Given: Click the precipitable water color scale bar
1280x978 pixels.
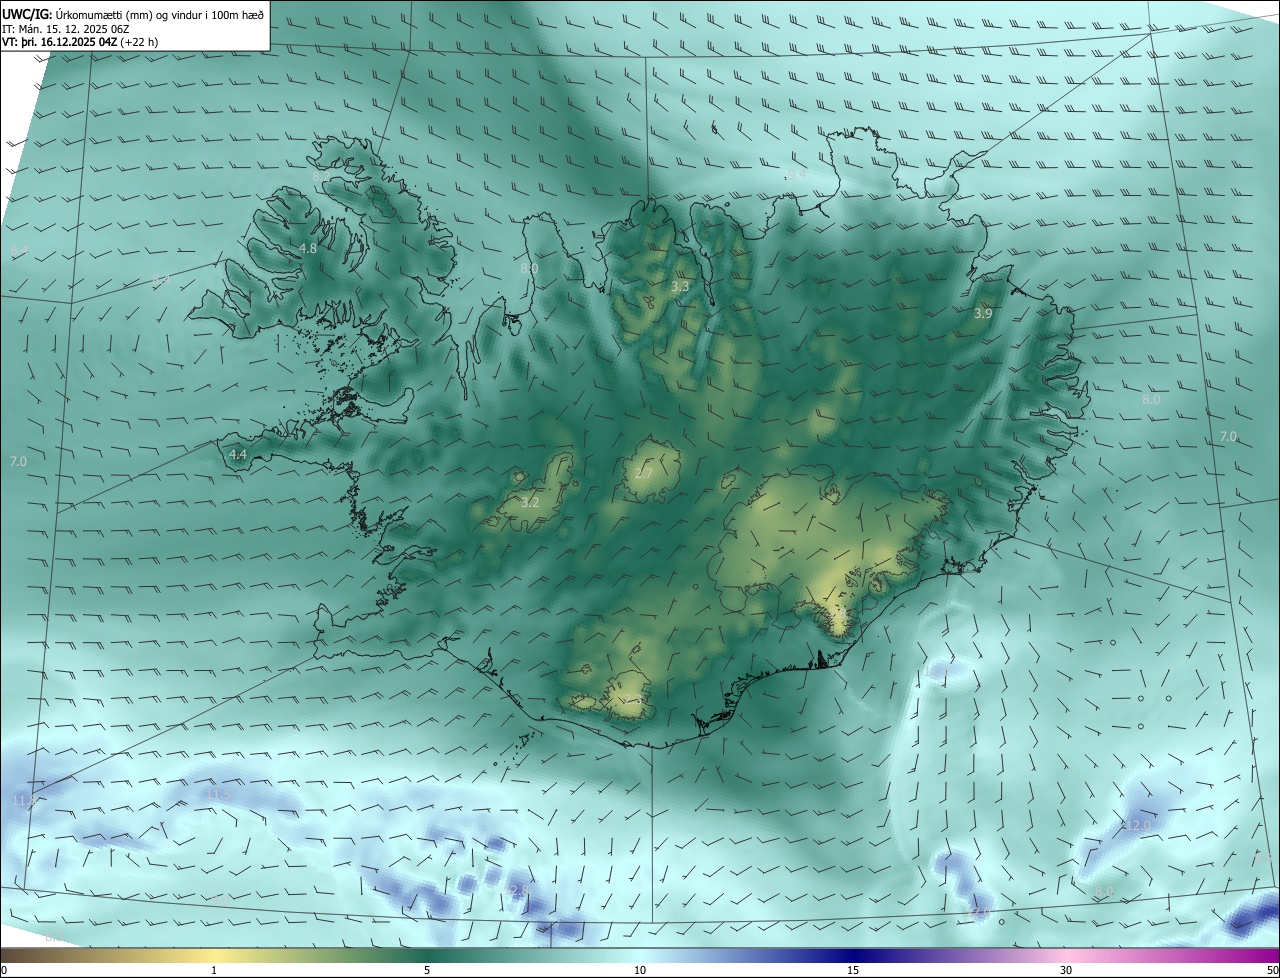Looking at the screenshot, I should pyautogui.click(x=640, y=955).
